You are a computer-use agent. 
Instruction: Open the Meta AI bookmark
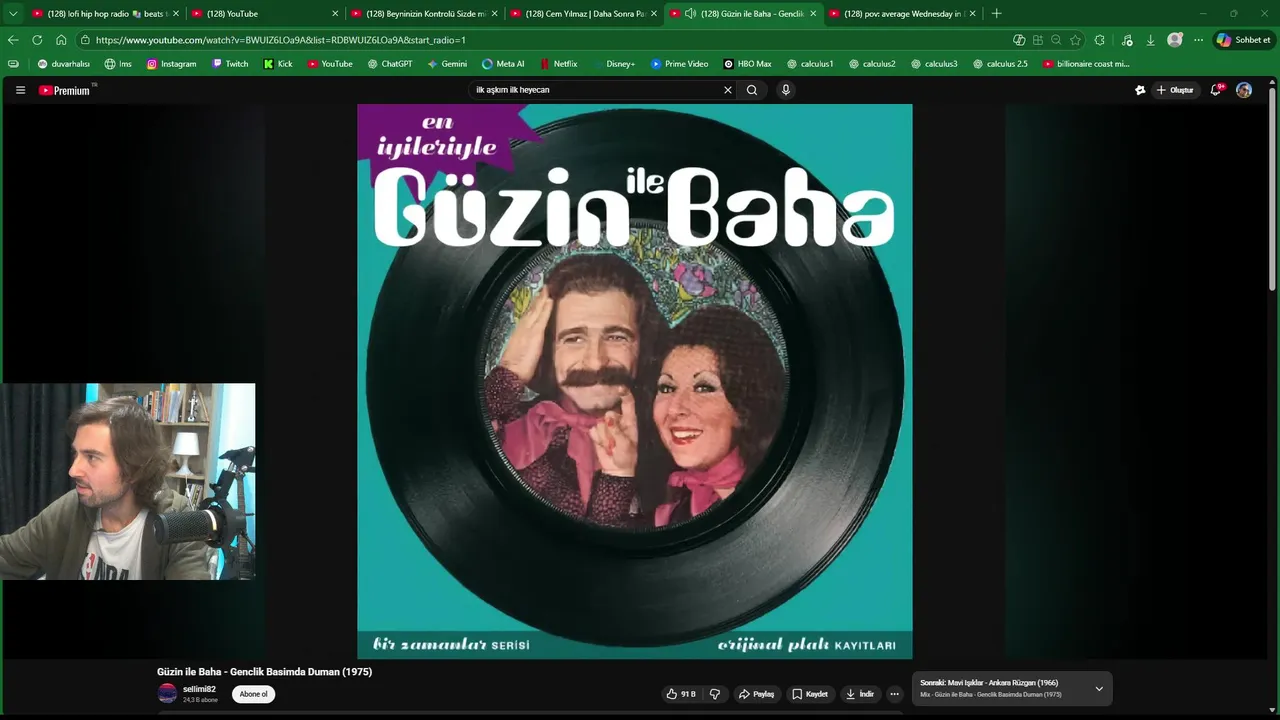503,64
